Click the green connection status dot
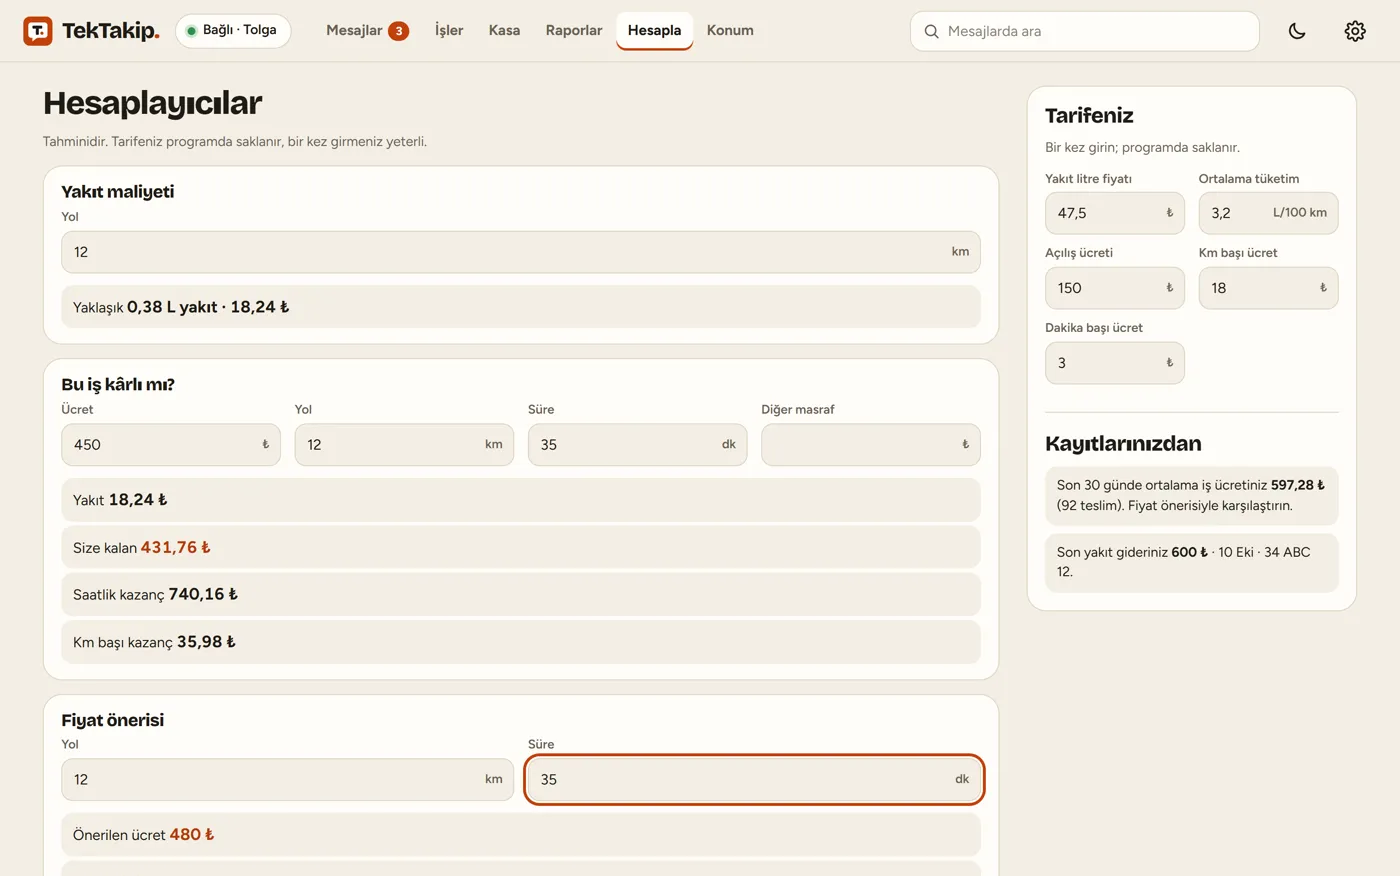This screenshot has width=1400, height=876. (191, 31)
